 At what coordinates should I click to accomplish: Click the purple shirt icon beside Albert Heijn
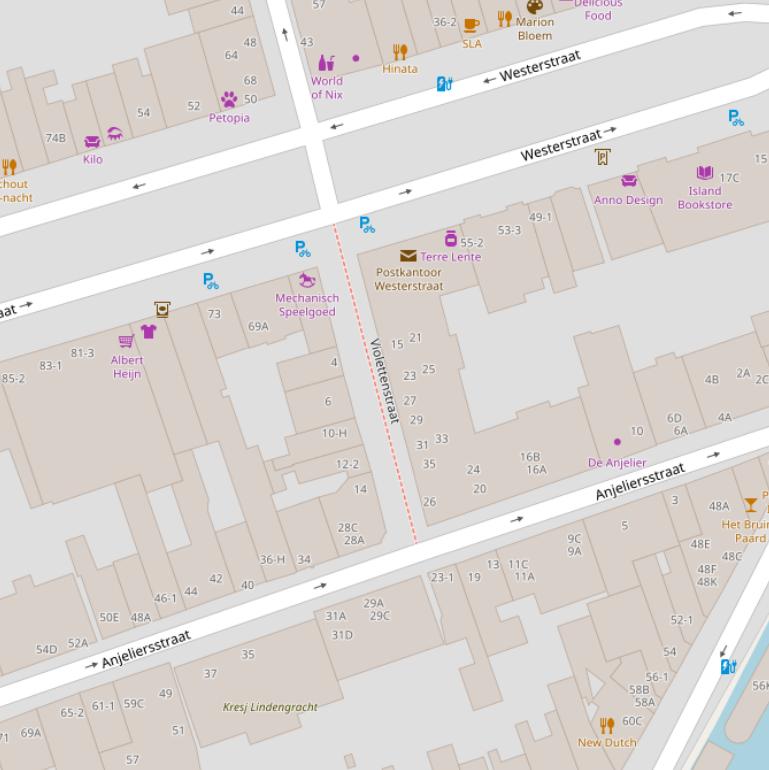149,331
